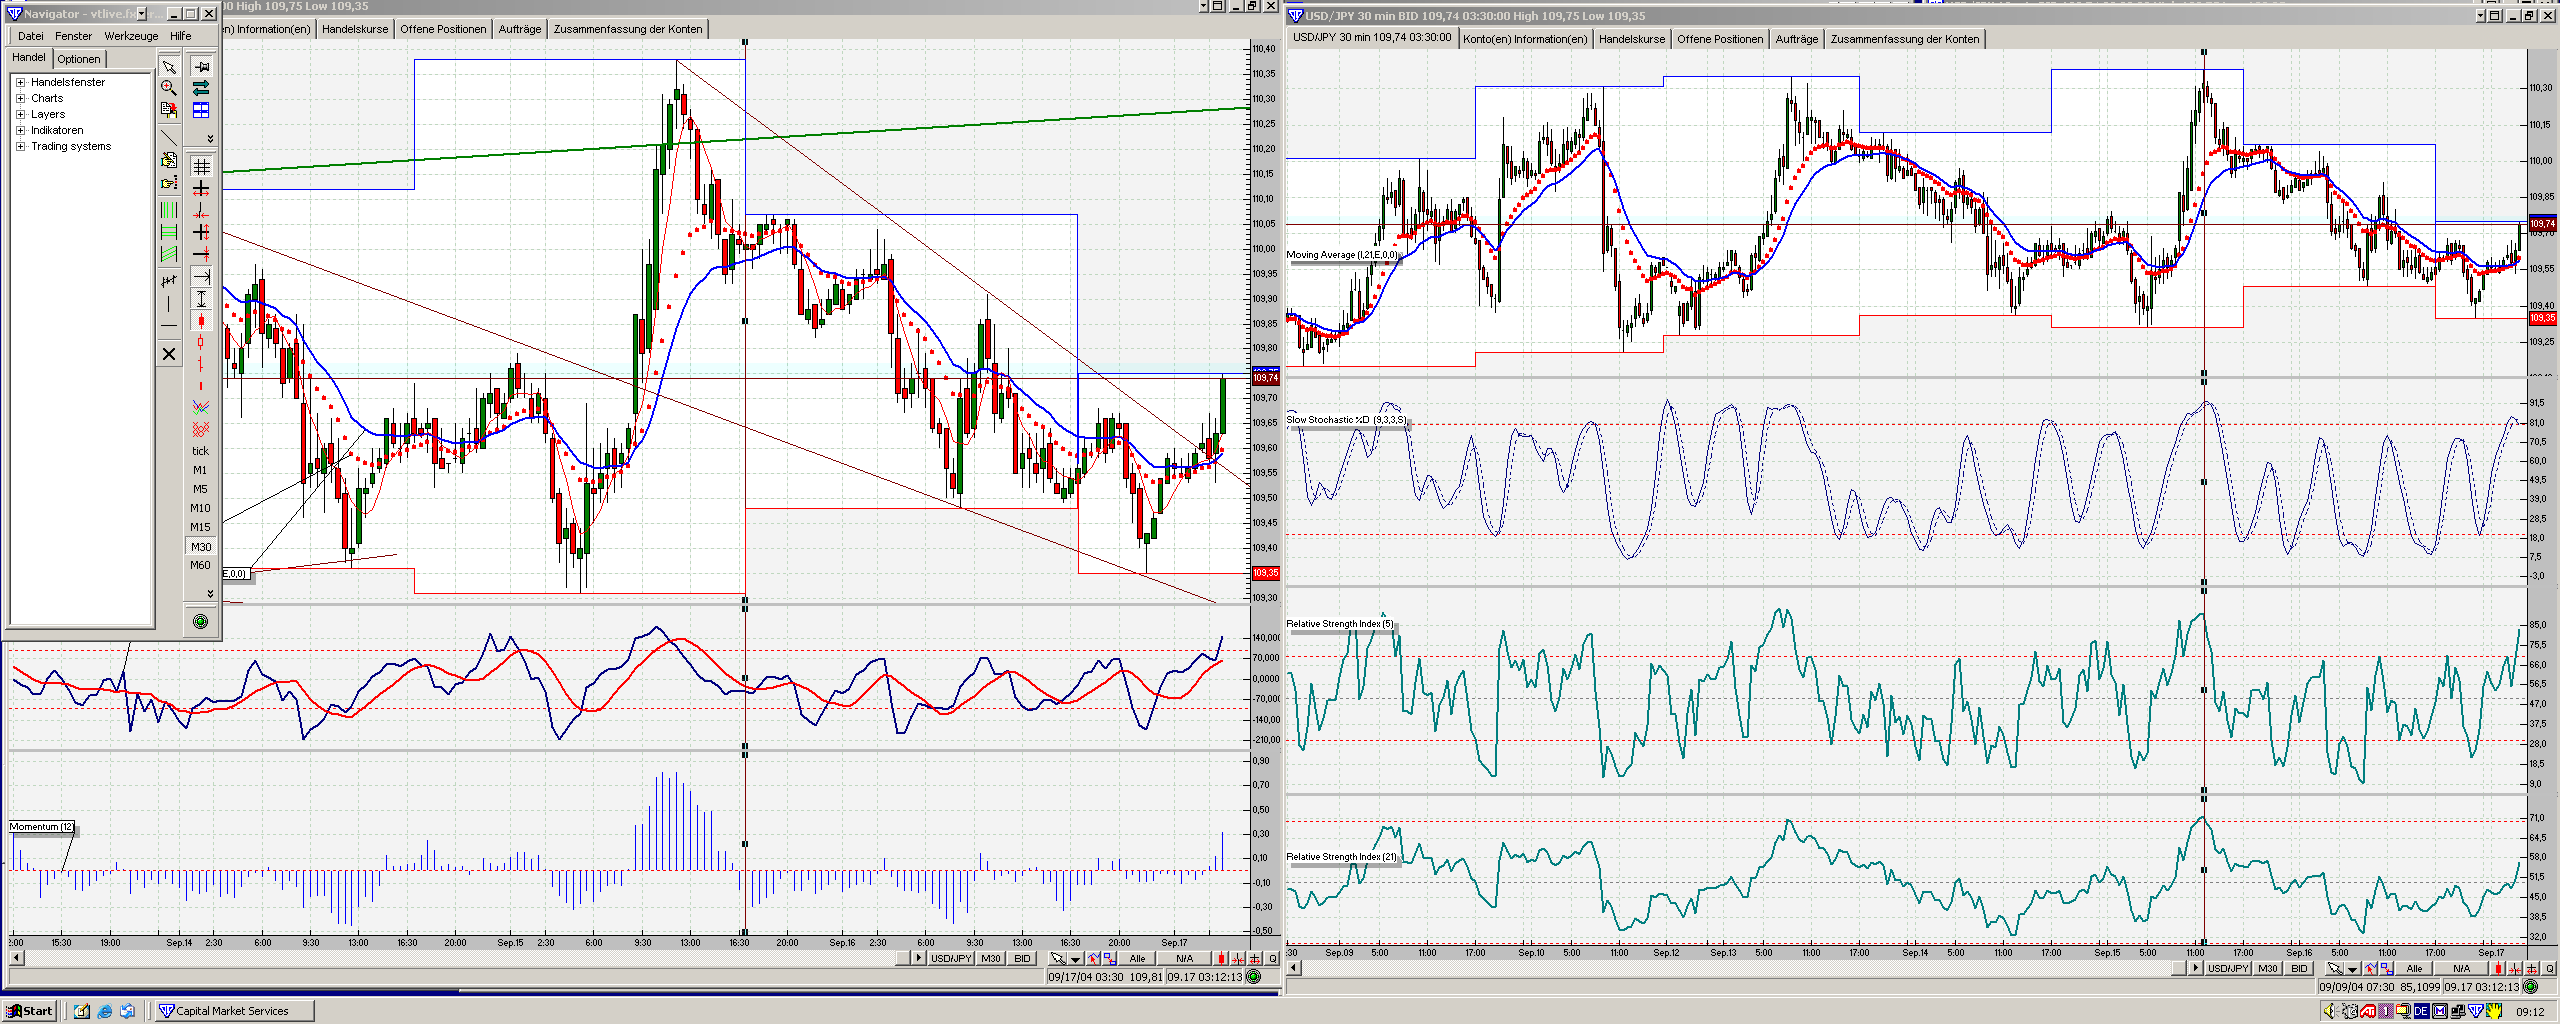
Task: Toggle the chart grid icon
Action: point(201,167)
